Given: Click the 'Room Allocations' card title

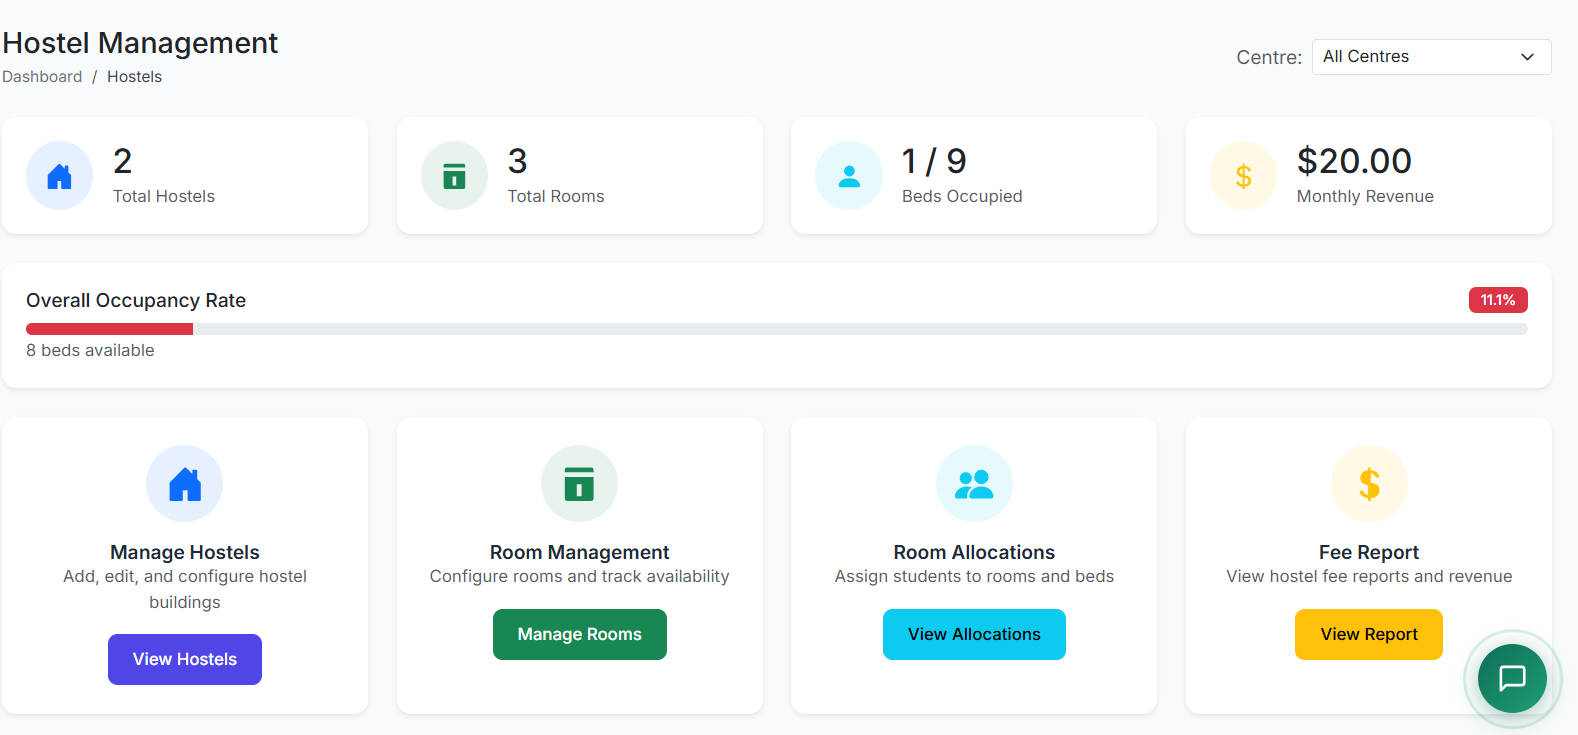Looking at the screenshot, I should (x=974, y=552).
